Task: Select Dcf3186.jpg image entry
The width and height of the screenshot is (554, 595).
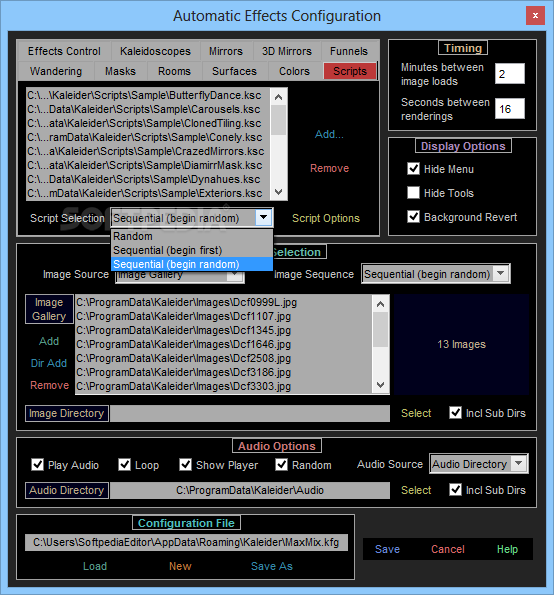Action: click(x=224, y=372)
